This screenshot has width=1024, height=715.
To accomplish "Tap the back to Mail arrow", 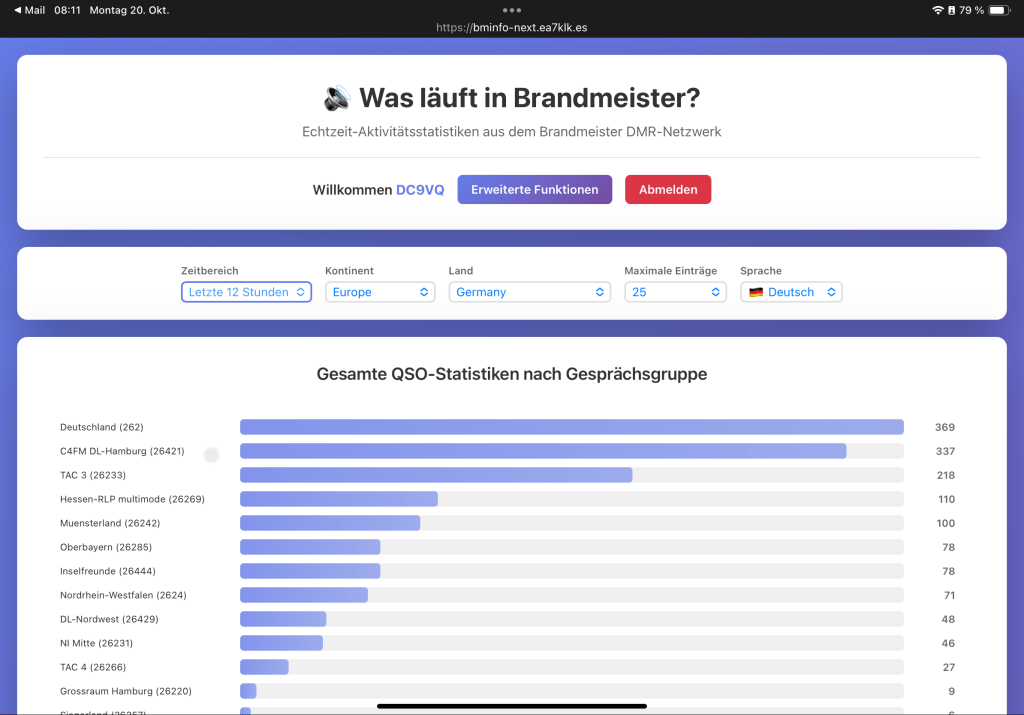I will coord(18,10).
